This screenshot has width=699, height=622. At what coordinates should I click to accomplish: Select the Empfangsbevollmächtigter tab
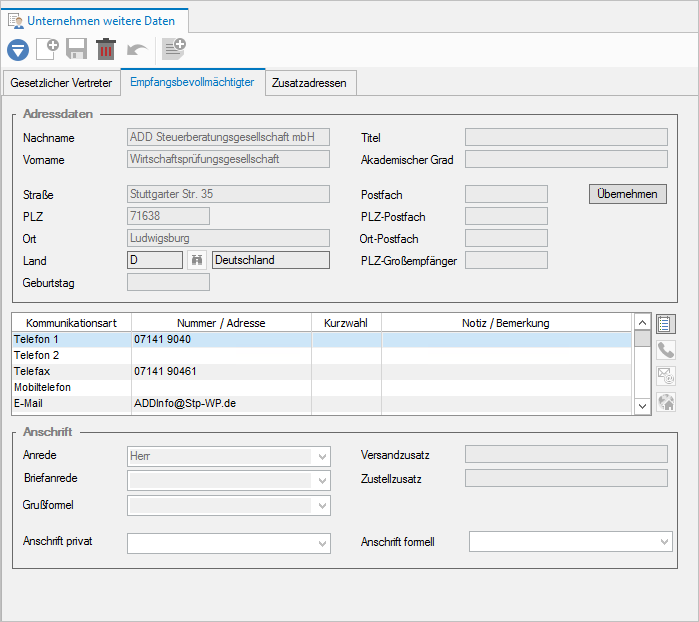coord(193,82)
